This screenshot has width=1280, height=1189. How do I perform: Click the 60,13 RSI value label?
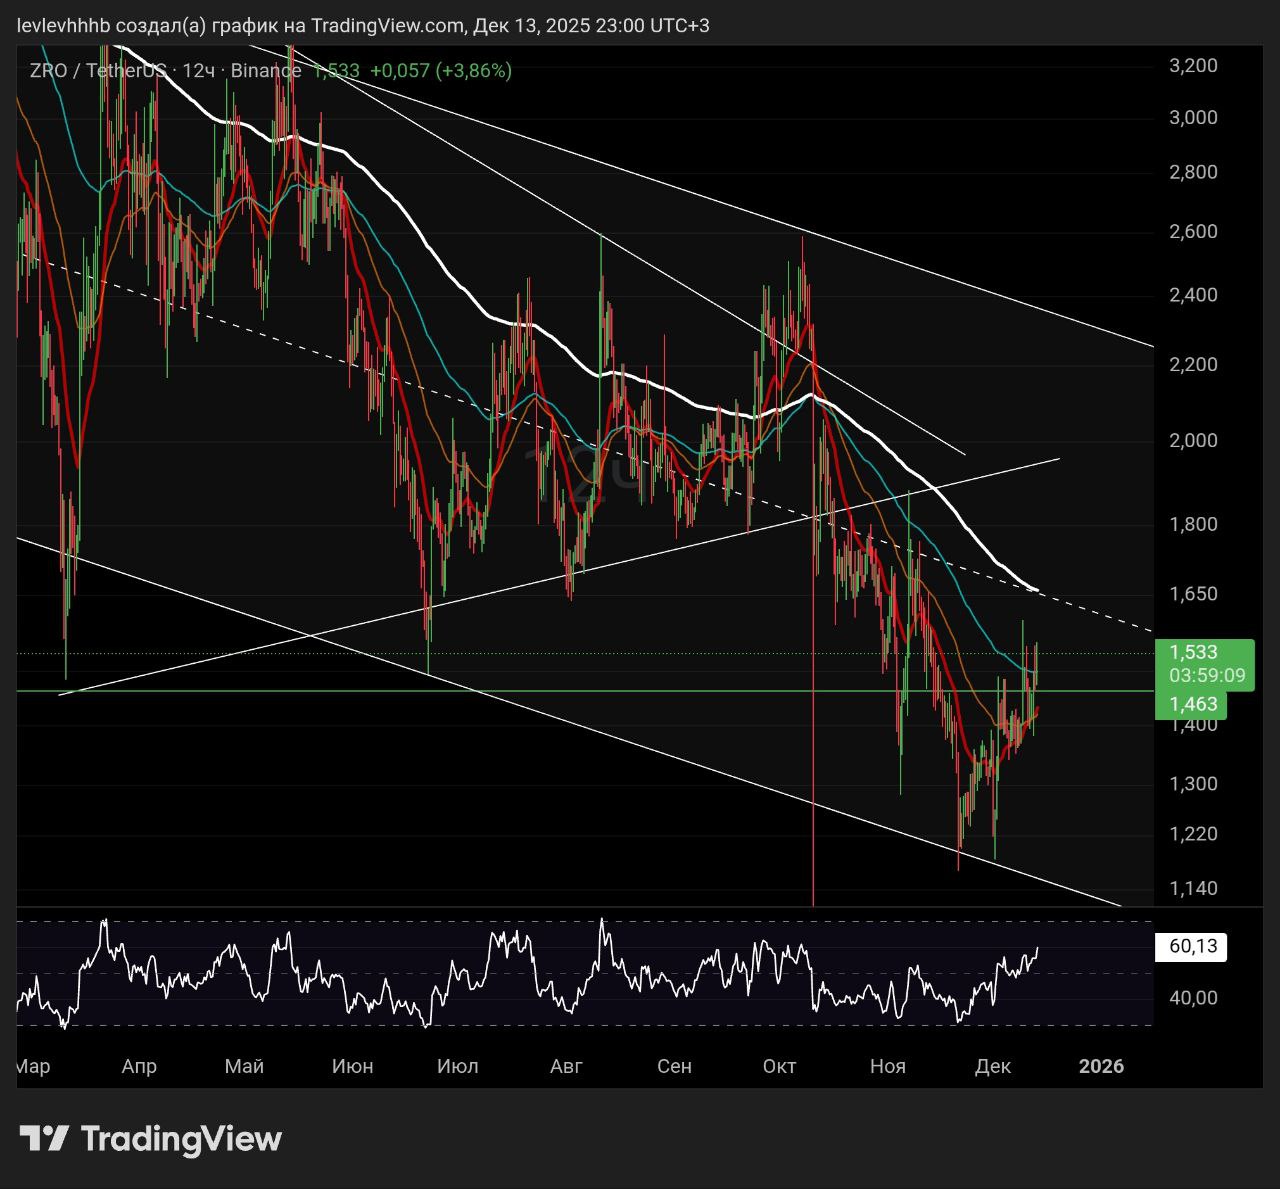1192,946
